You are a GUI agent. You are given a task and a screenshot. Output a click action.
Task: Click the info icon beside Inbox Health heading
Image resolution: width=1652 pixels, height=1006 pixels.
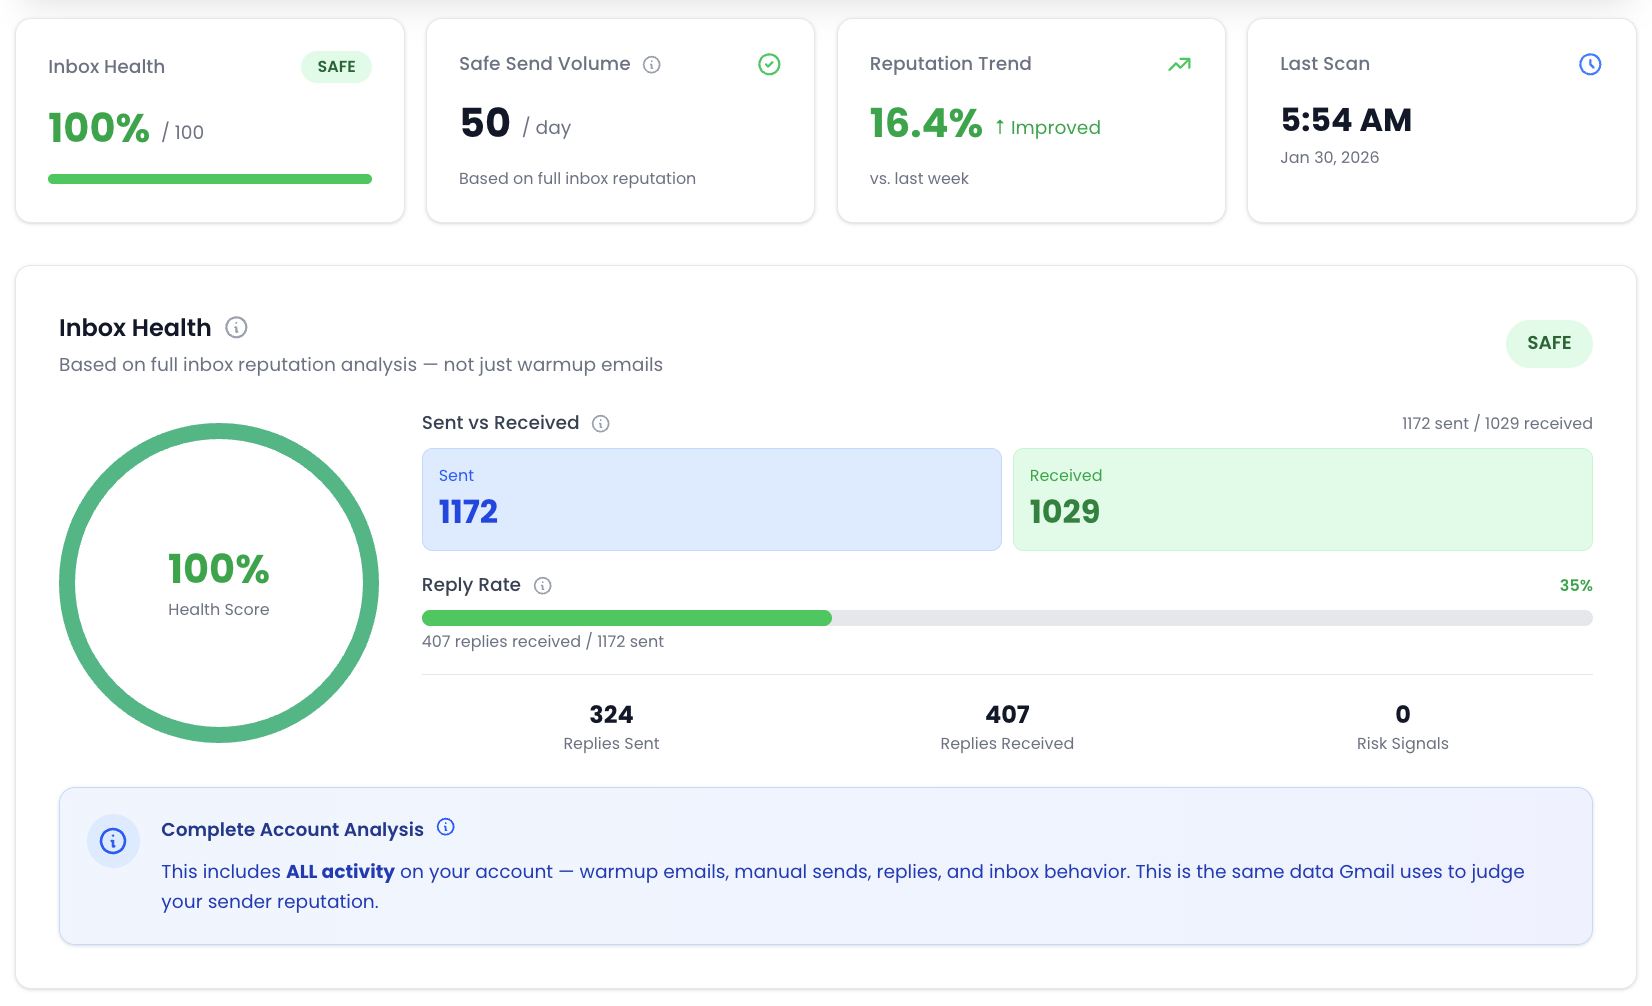click(236, 327)
